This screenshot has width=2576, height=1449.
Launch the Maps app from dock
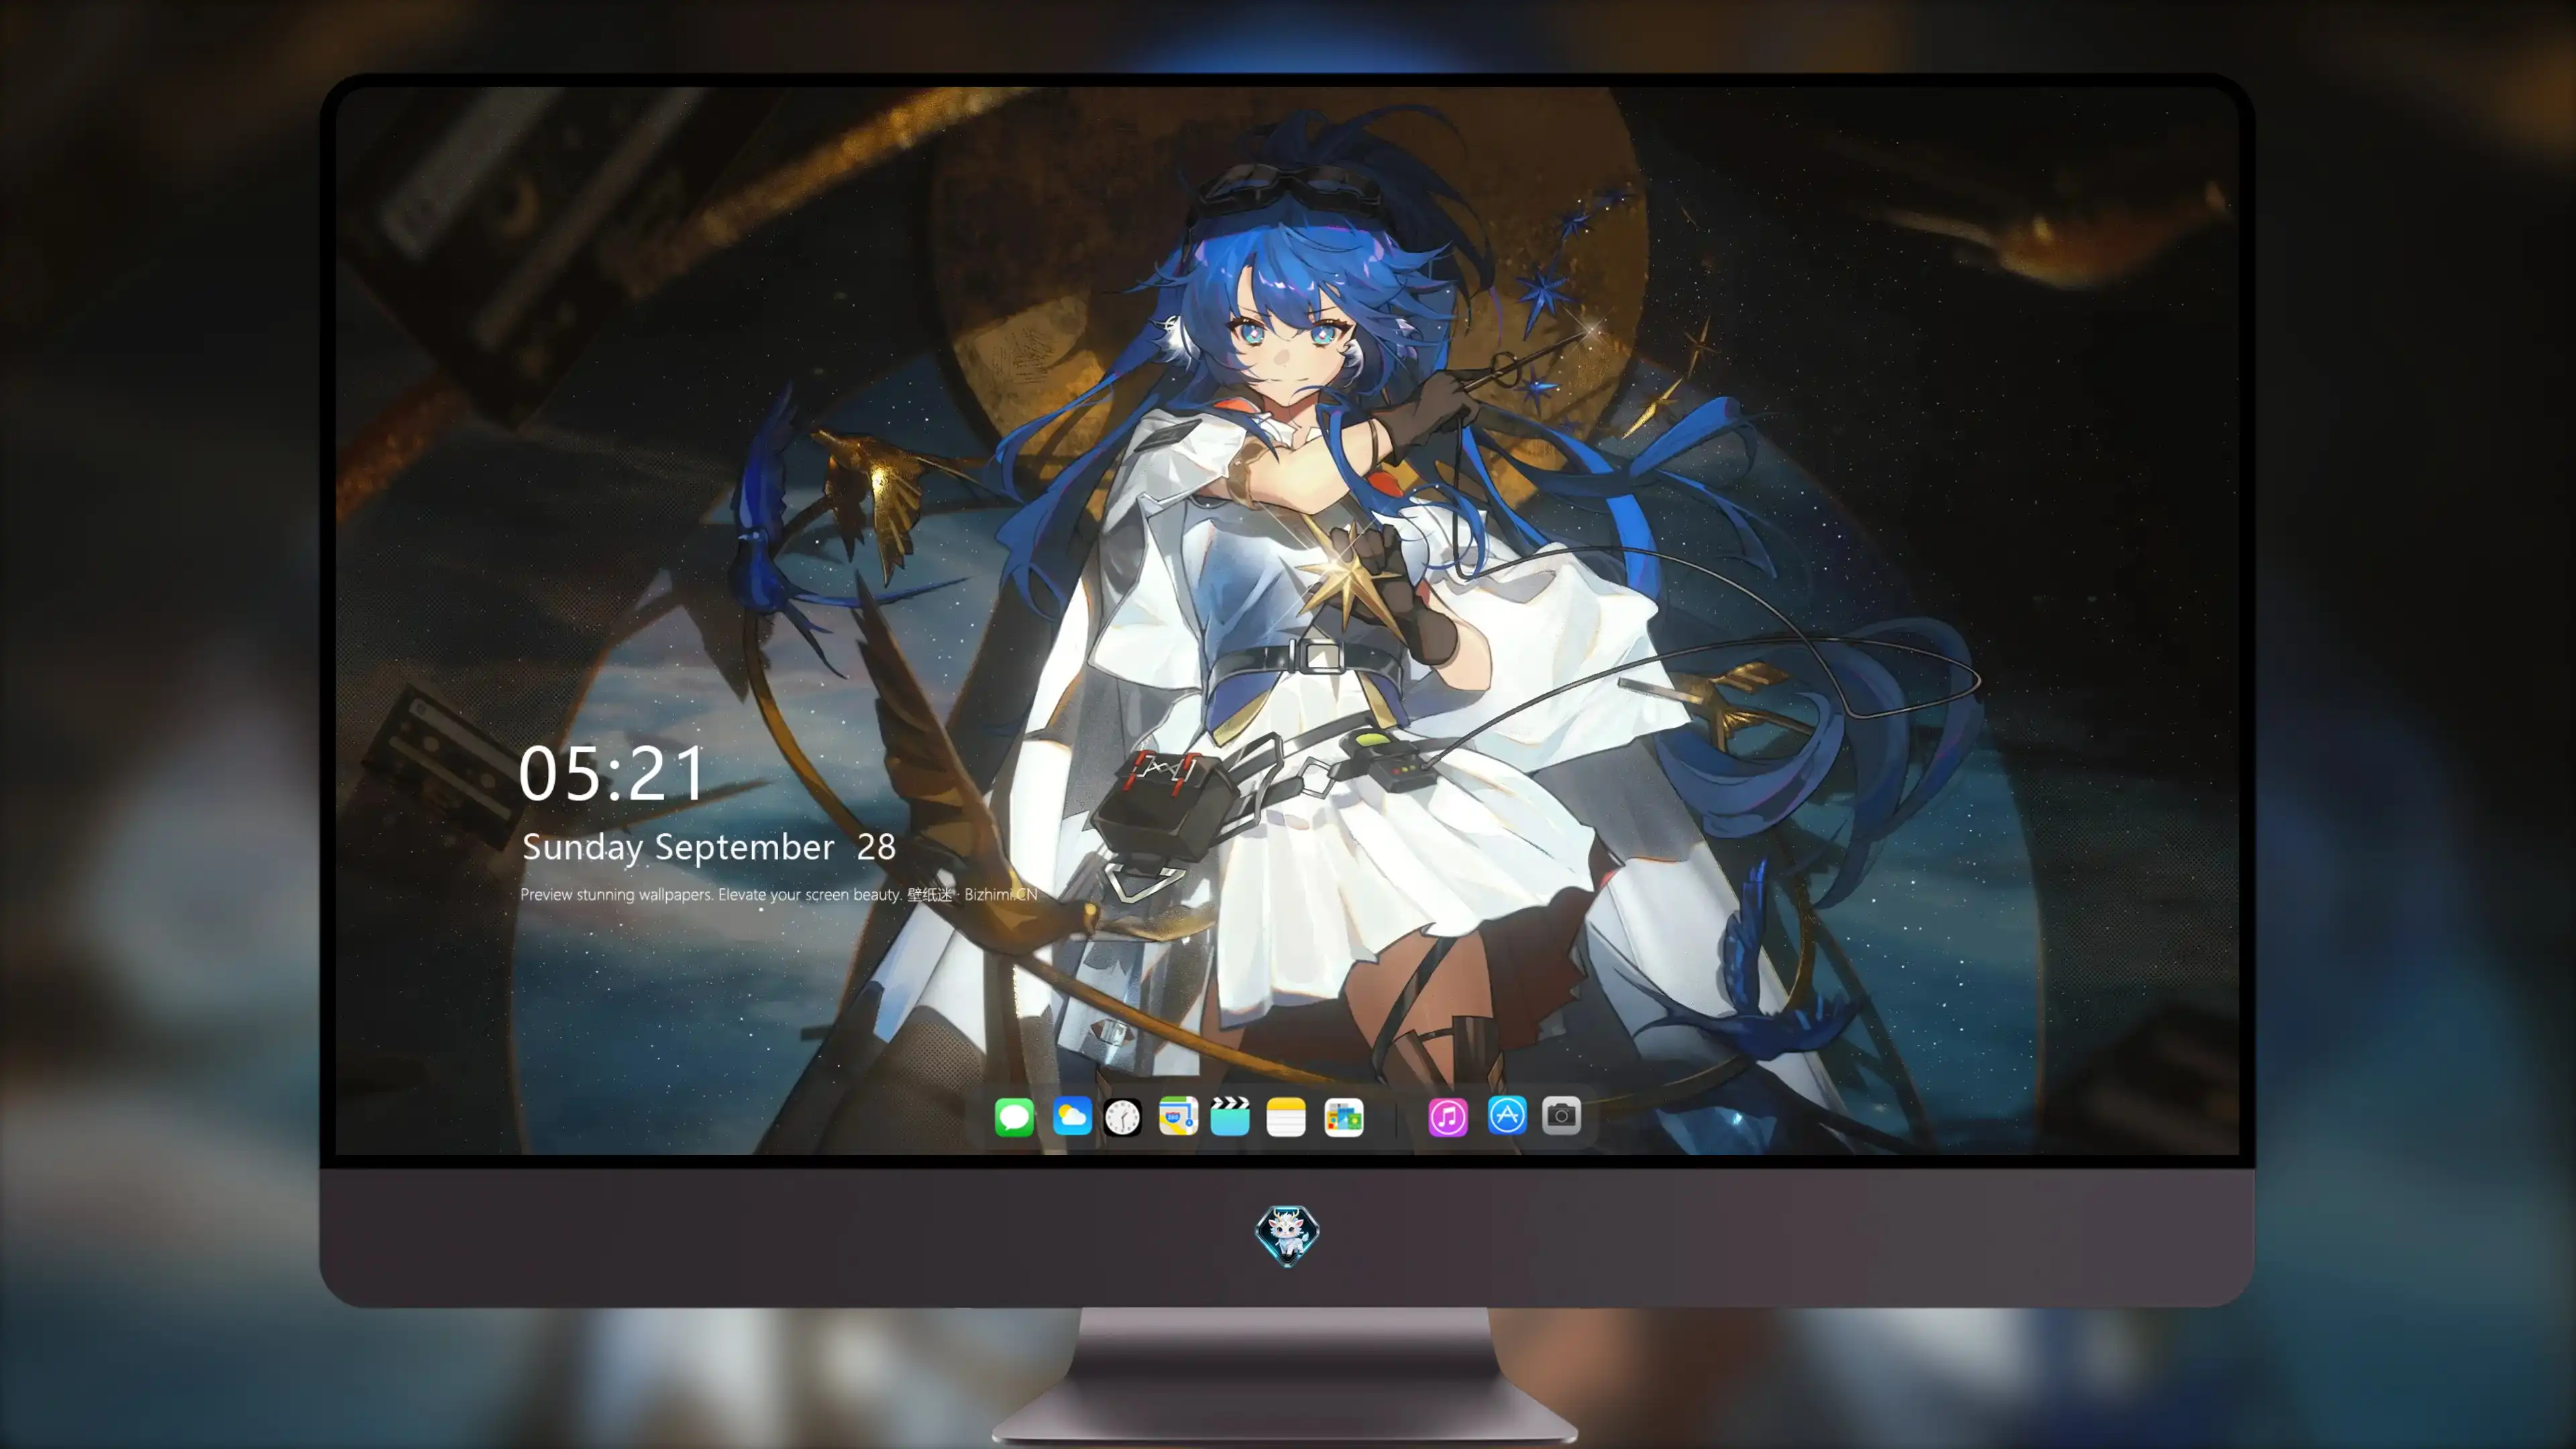coord(1178,1116)
